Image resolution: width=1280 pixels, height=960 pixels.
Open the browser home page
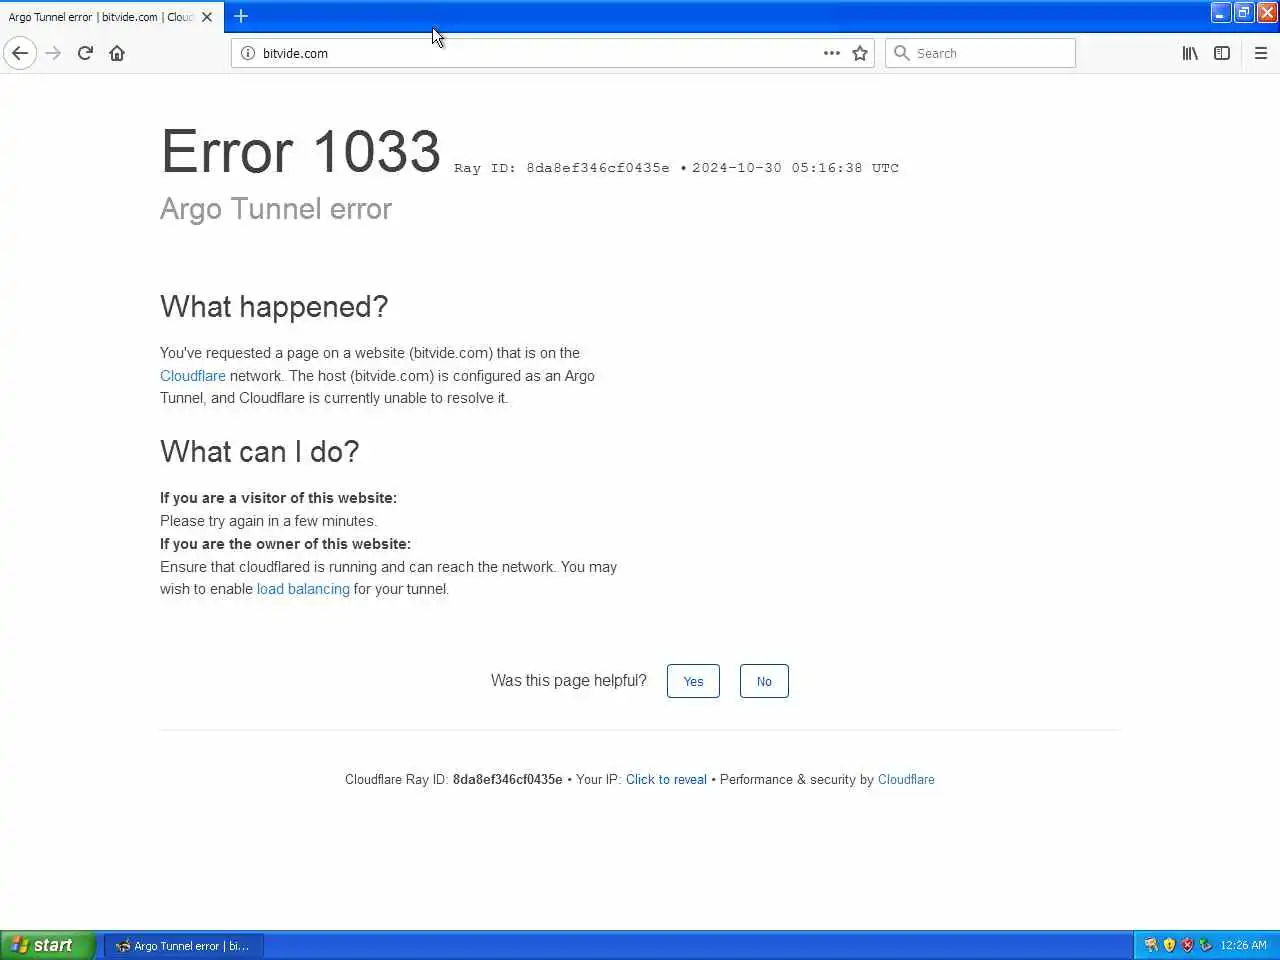[x=117, y=53]
